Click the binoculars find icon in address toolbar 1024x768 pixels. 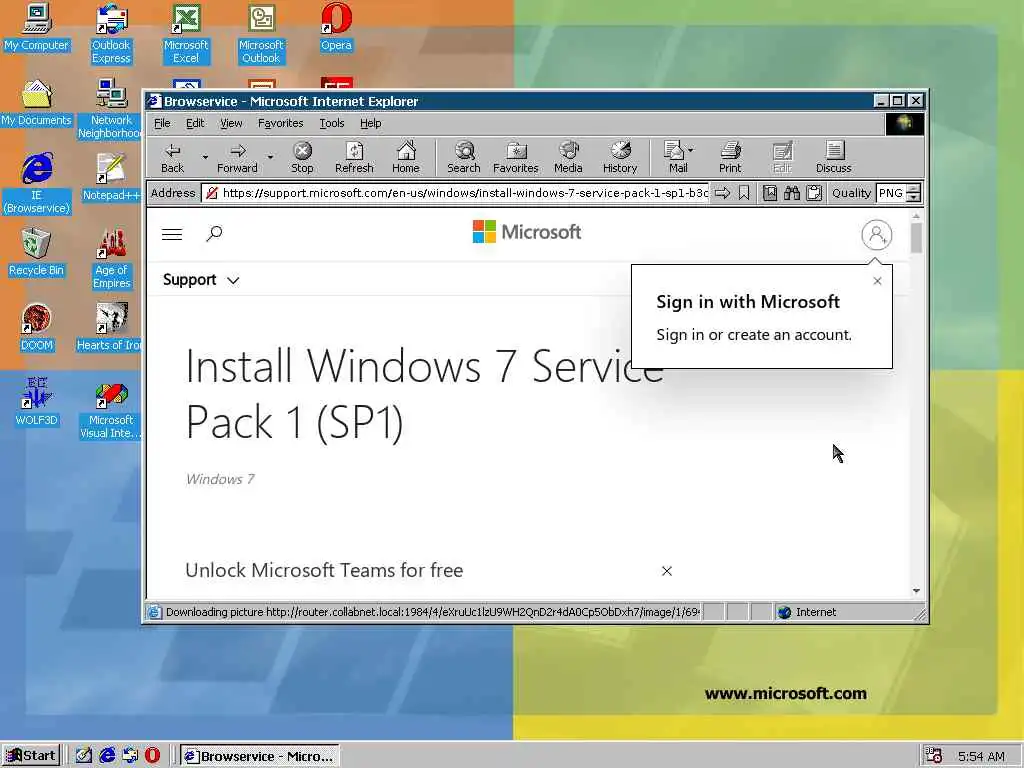tap(792, 193)
